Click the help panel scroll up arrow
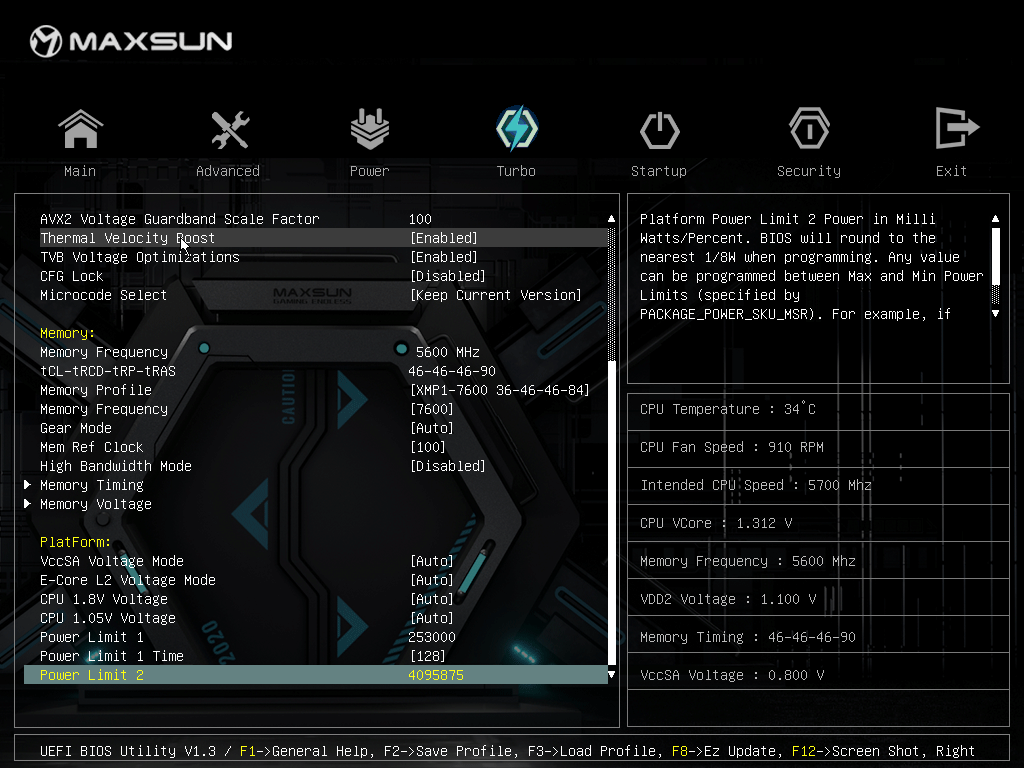The height and width of the screenshot is (768, 1024). pyautogui.click(x=995, y=219)
